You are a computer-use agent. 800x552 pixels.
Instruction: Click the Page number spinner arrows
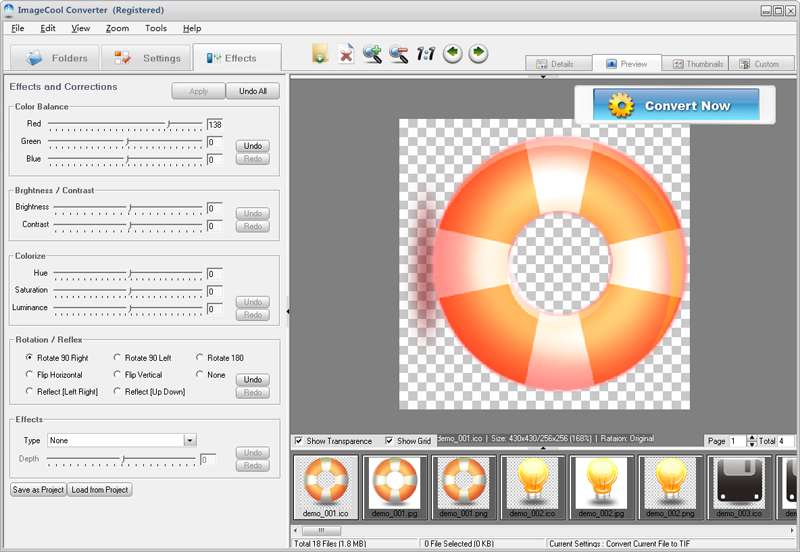pos(753,441)
